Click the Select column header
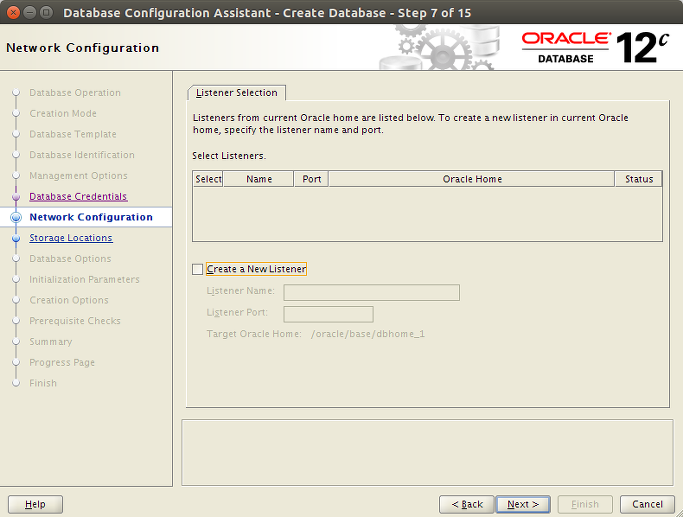This screenshot has width=683, height=517. [208, 179]
